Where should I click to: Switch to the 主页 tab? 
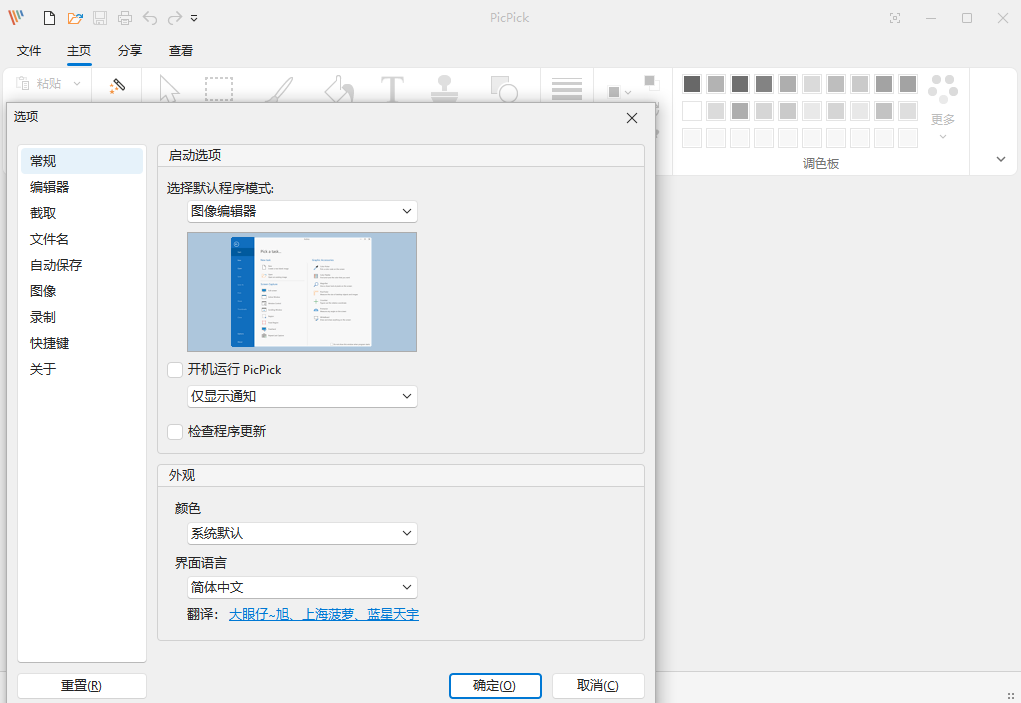[x=79, y=51]
